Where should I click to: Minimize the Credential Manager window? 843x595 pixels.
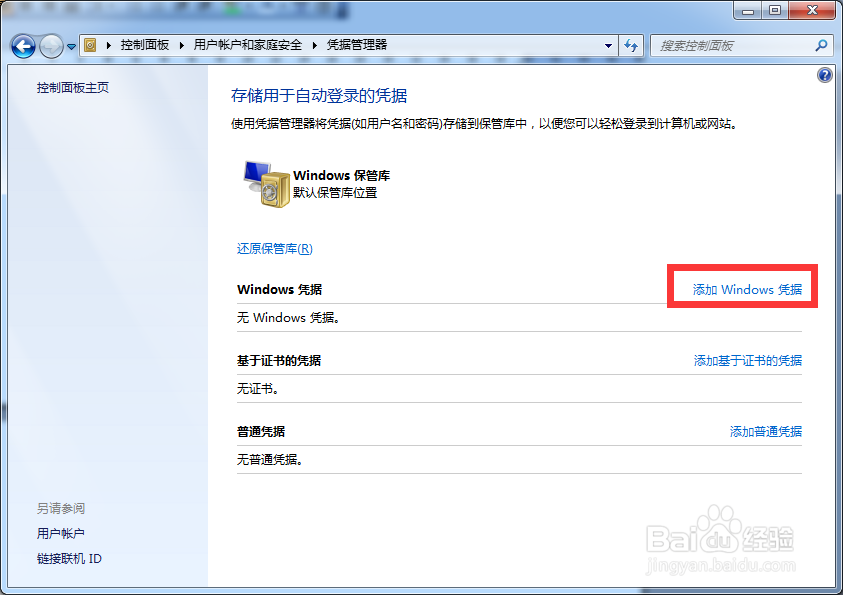point(748,10)
